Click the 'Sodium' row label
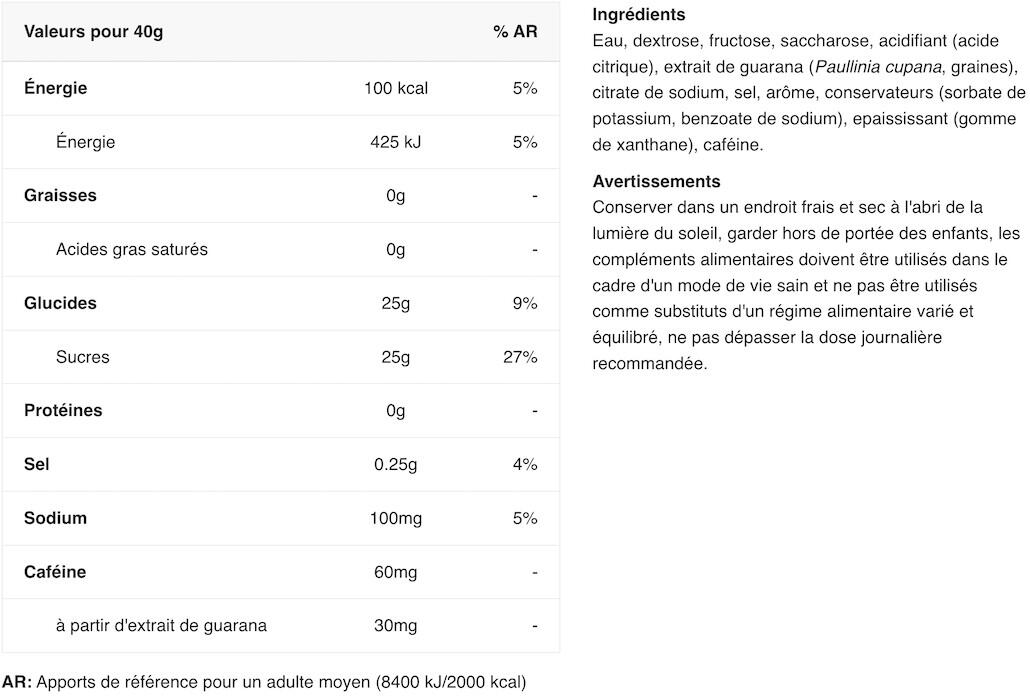 [x=55, y=518]
